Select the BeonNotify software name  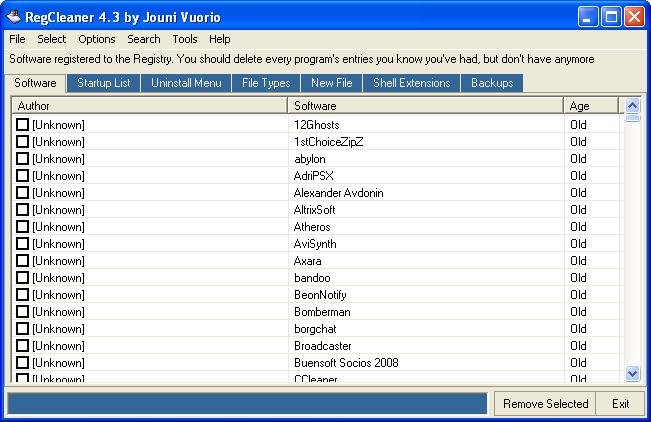(320, 295)
